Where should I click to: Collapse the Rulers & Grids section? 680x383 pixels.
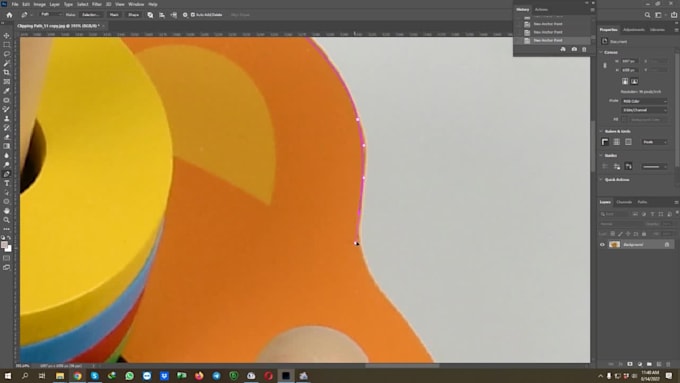point(601,131)
